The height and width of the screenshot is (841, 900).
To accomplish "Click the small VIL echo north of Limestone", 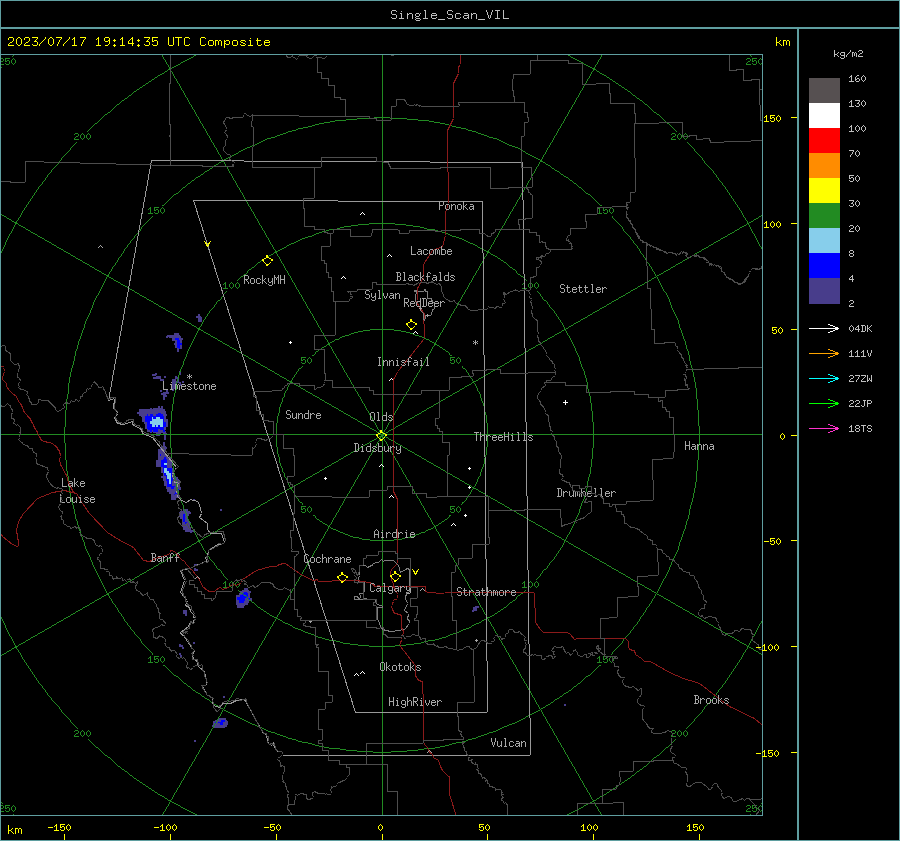I will [175, 341].
